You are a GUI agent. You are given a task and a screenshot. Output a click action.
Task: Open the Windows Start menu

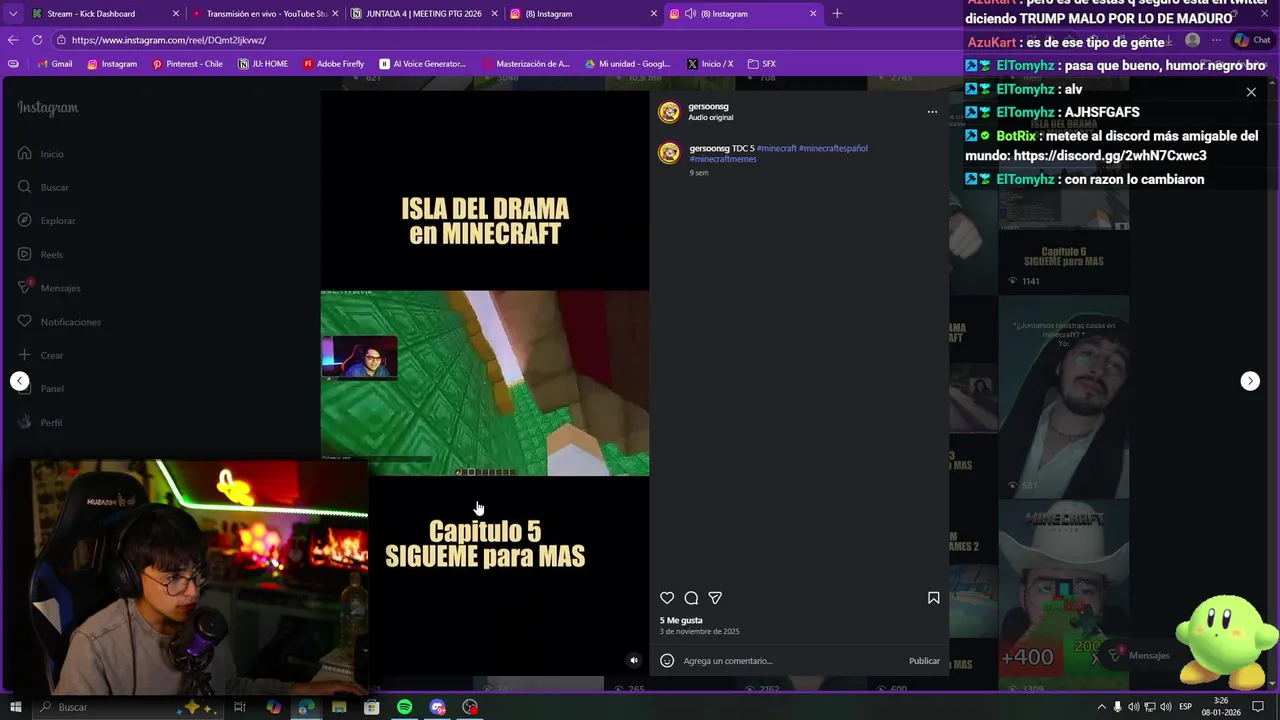click(15, 707)
